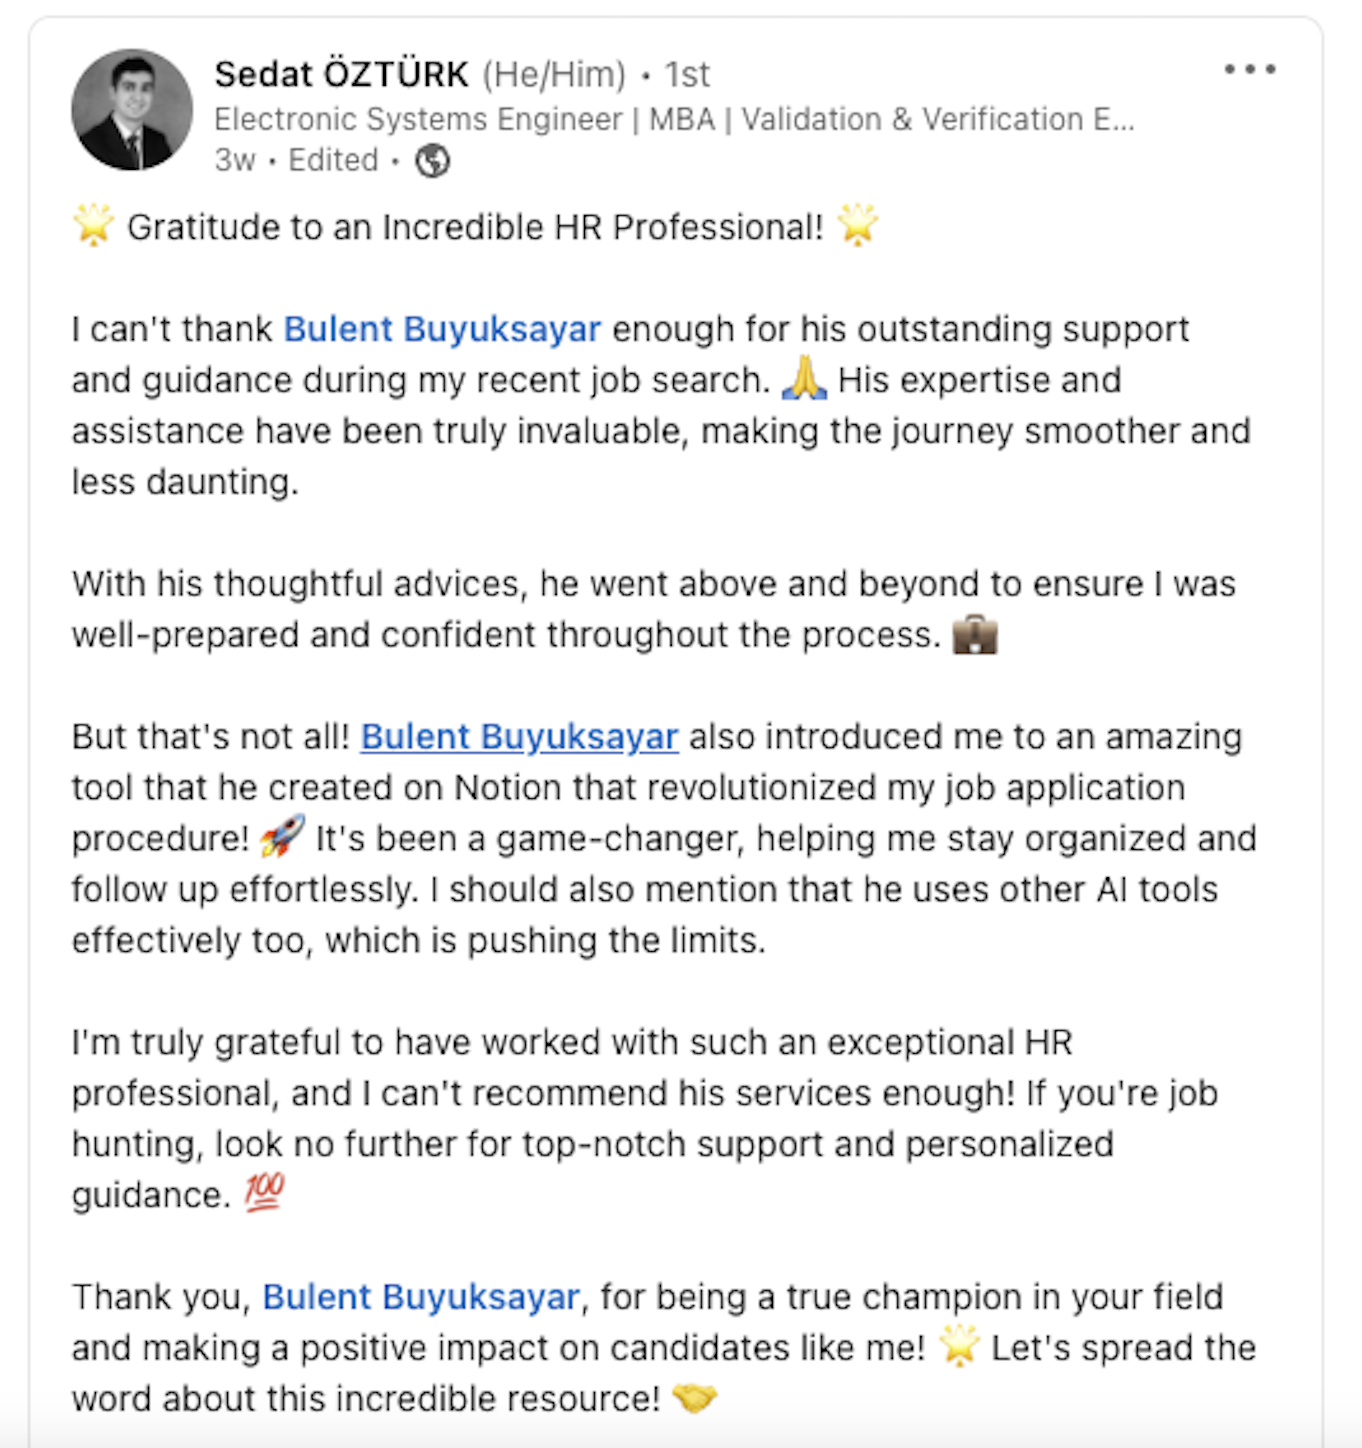Click Sedat ÖZTÜRK's profile photo
The height and width of the screenshot is (1448, 1362).
[x=132, y=110]
